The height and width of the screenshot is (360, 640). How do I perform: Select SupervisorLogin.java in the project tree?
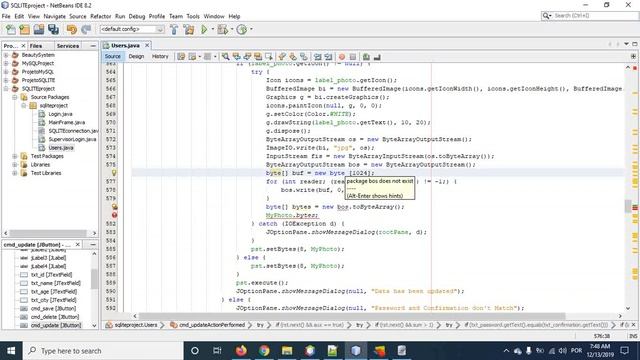pyautogui.click(x=72, y=139)
